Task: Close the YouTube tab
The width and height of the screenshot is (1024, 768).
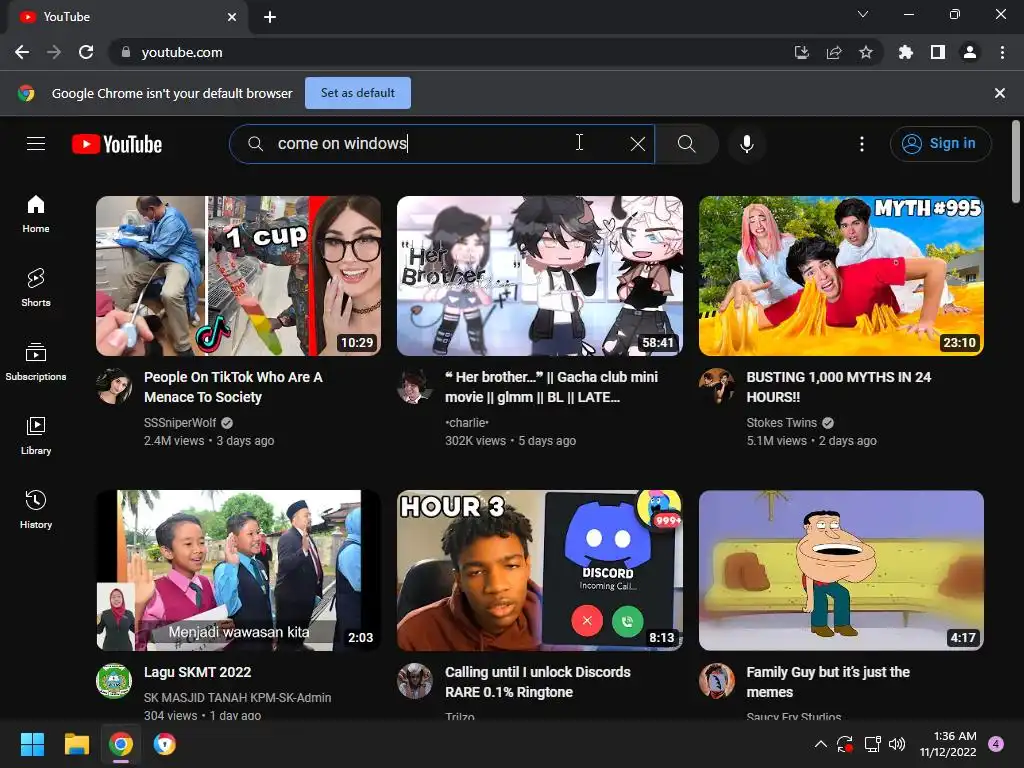Action: point(232,17)
